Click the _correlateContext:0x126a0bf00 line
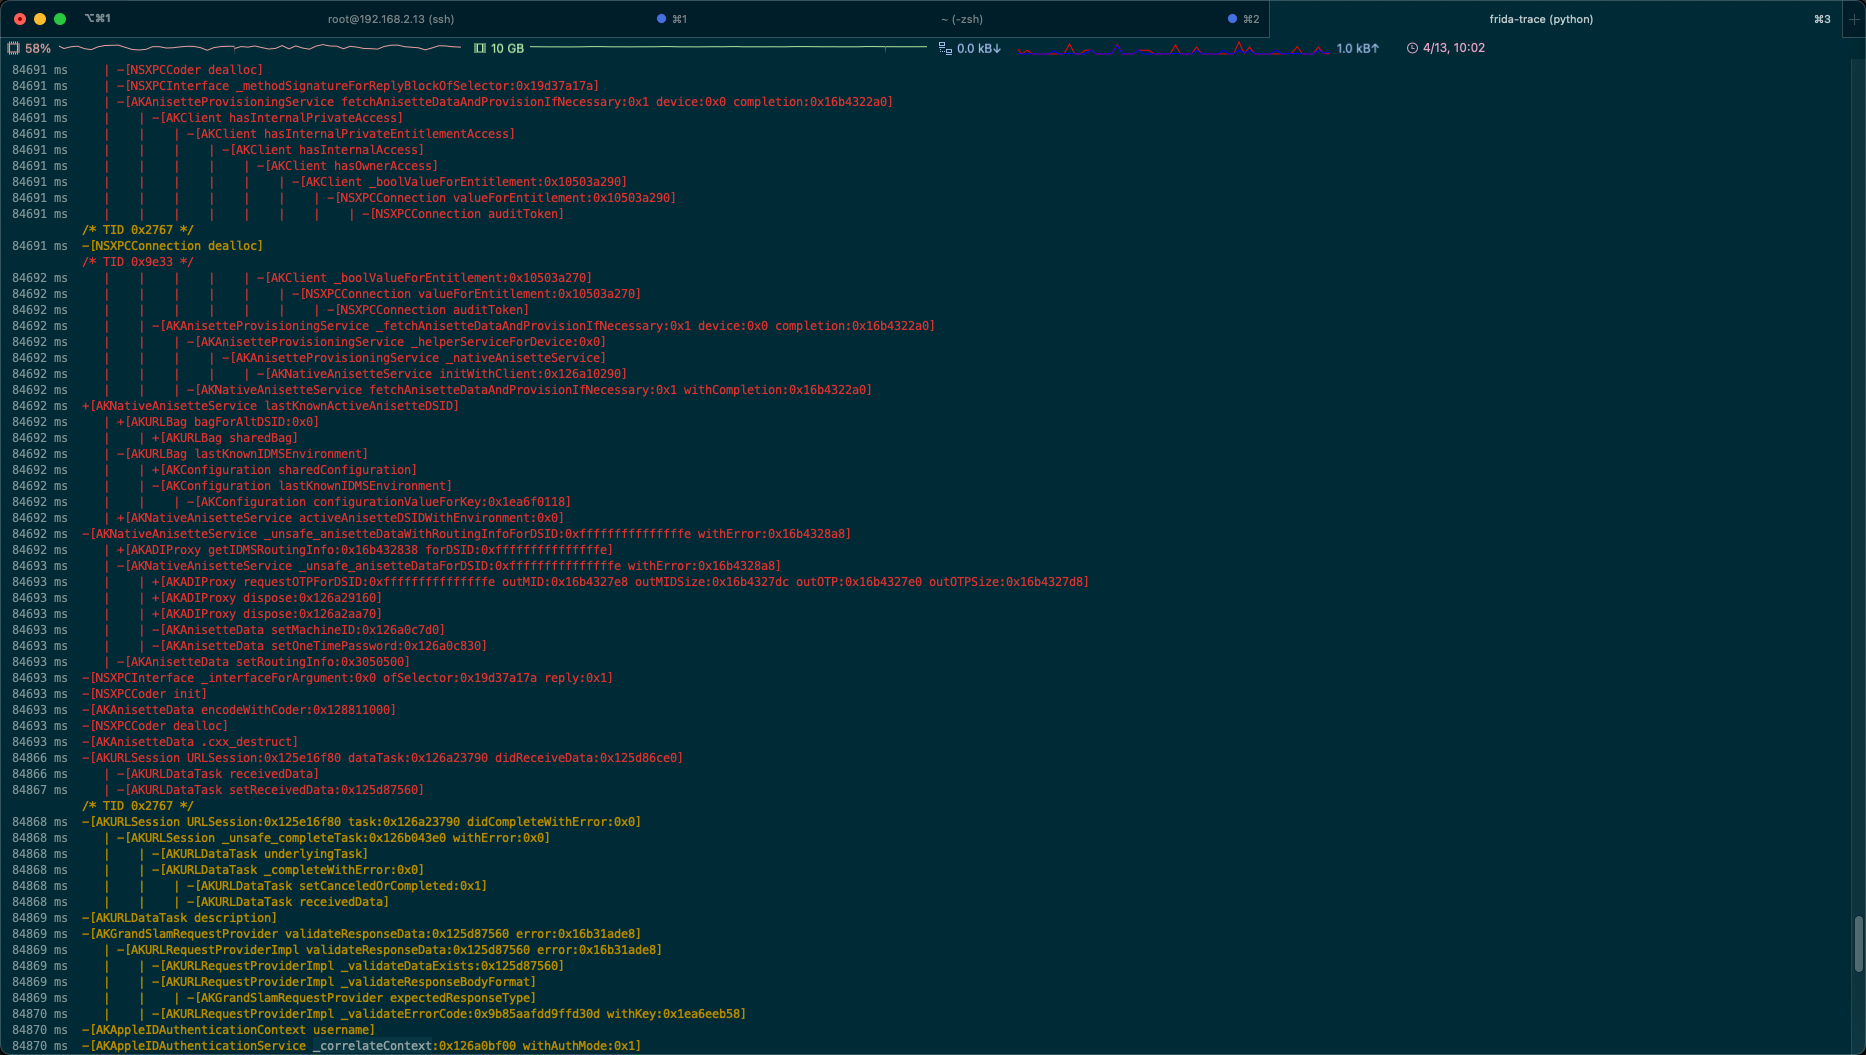Image resolution: width=1866 pixels, height=1055 pixels. tap(361, 1046)
